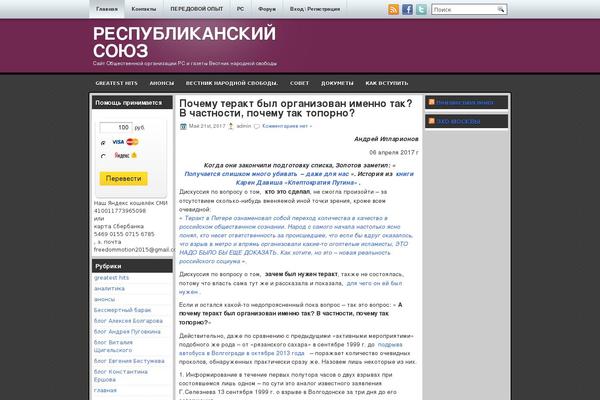The image size is (600, 400).
Task: Click the Яндекс money logo
Action: pos(125,155)
